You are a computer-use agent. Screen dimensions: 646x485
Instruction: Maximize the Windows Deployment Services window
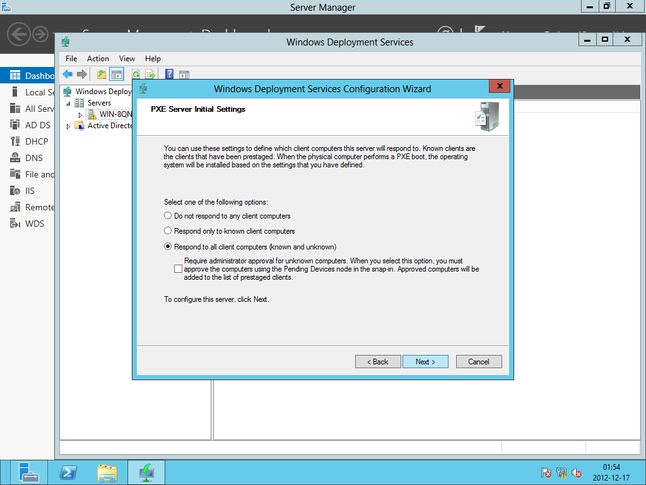point(604,40)
